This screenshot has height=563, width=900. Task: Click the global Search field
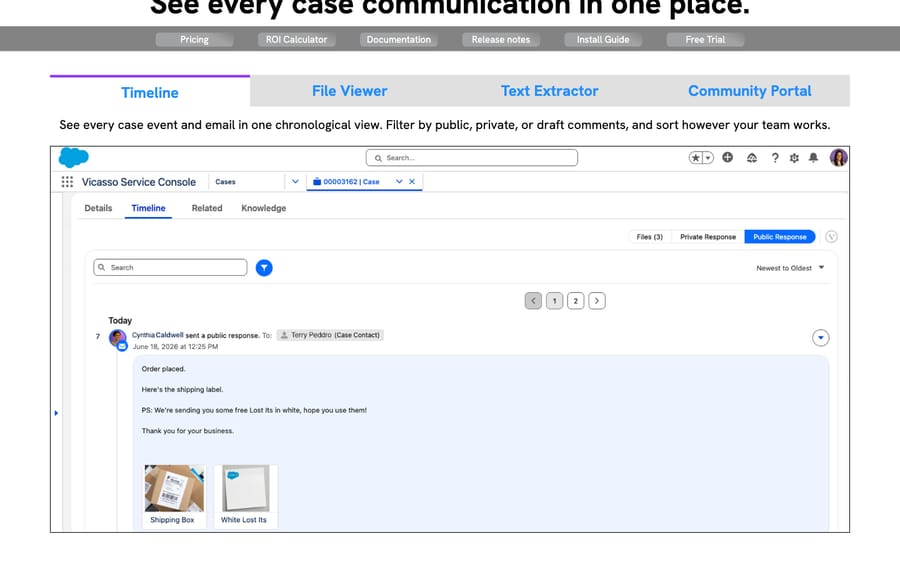(472, 158)
